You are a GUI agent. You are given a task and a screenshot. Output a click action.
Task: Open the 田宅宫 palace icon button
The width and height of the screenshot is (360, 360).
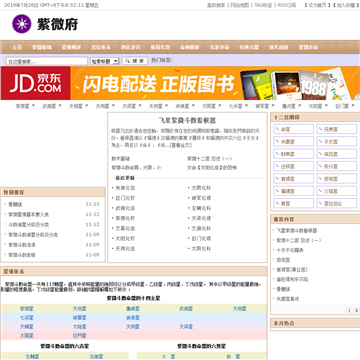click(x=337, y=178)
